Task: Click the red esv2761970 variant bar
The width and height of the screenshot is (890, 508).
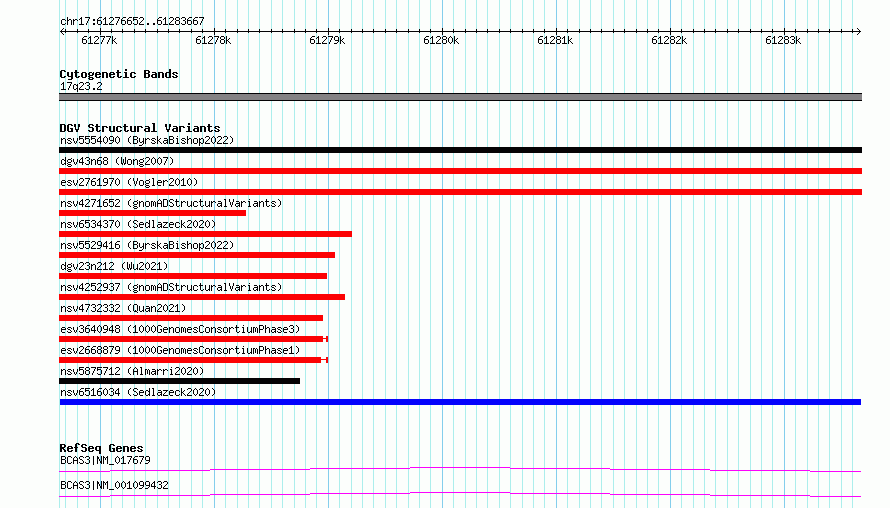Action: pyautogui.click(x=460, y=192)
